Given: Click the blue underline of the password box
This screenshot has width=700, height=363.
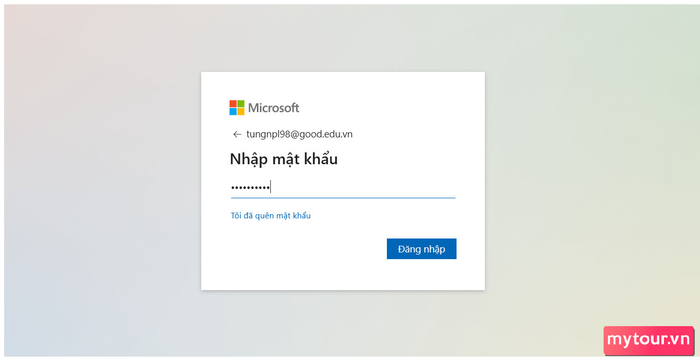Looking at the screenshot, I should (343, 197).
